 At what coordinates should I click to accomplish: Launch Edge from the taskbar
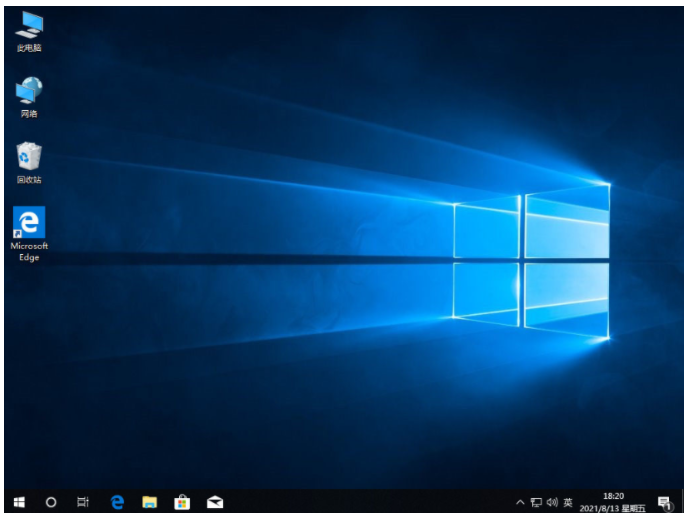pyautogui.click(x=117, y=502)
